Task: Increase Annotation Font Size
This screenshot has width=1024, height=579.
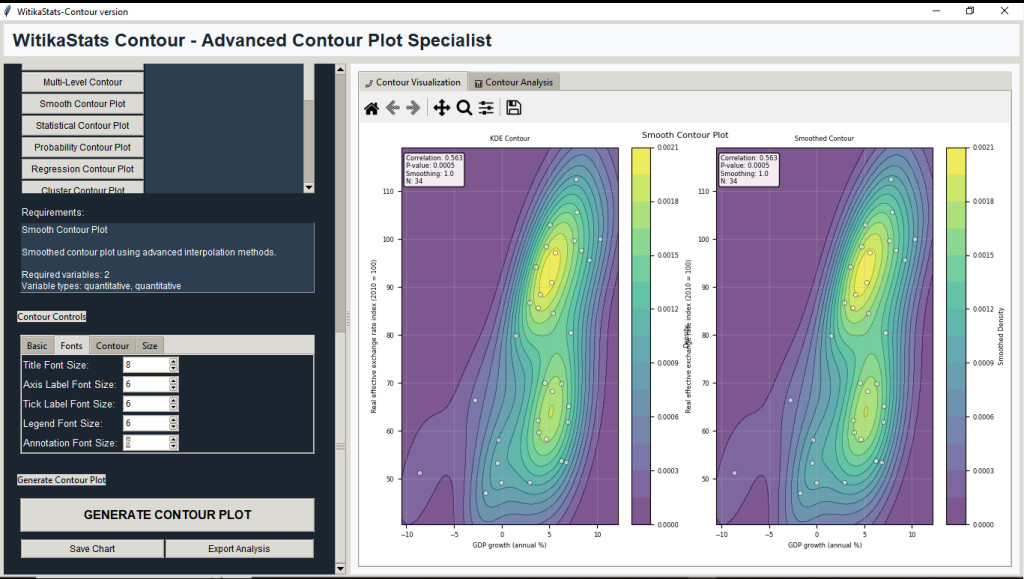Action: point(173,439)
